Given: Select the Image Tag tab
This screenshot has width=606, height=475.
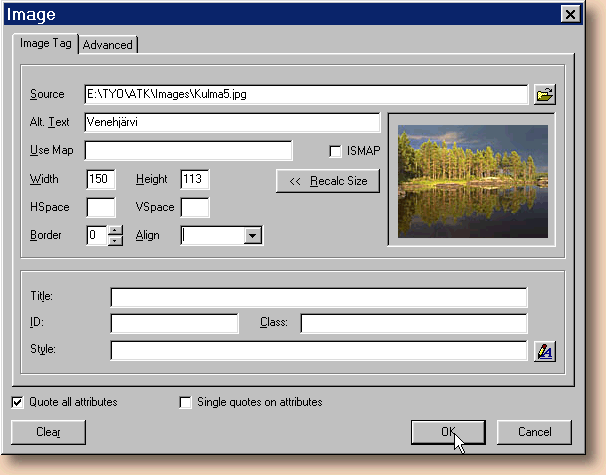Looking at the screenshot, I should 45,44.
